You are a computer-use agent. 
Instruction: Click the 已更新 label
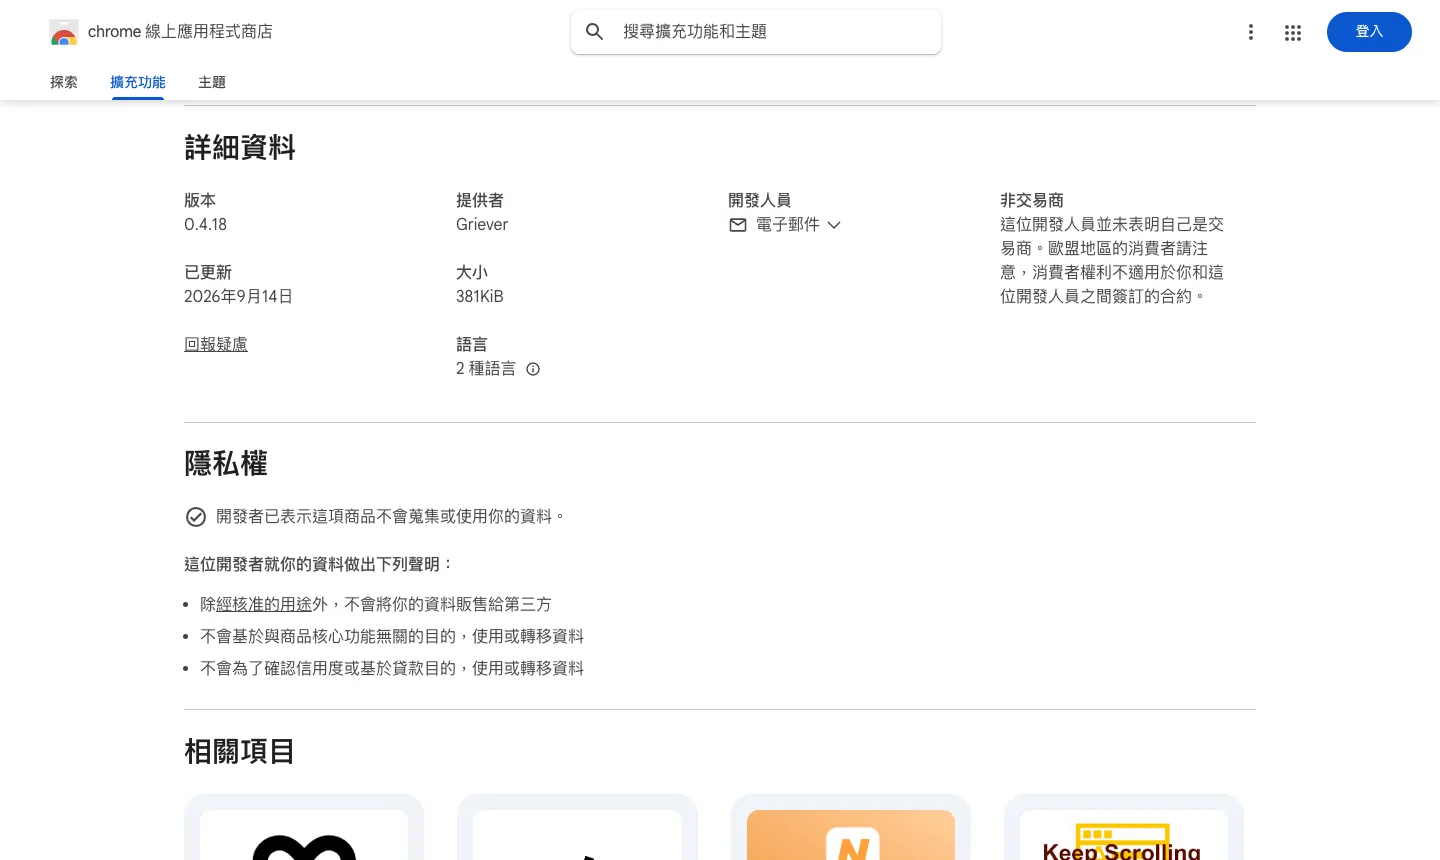pos(208,272)
